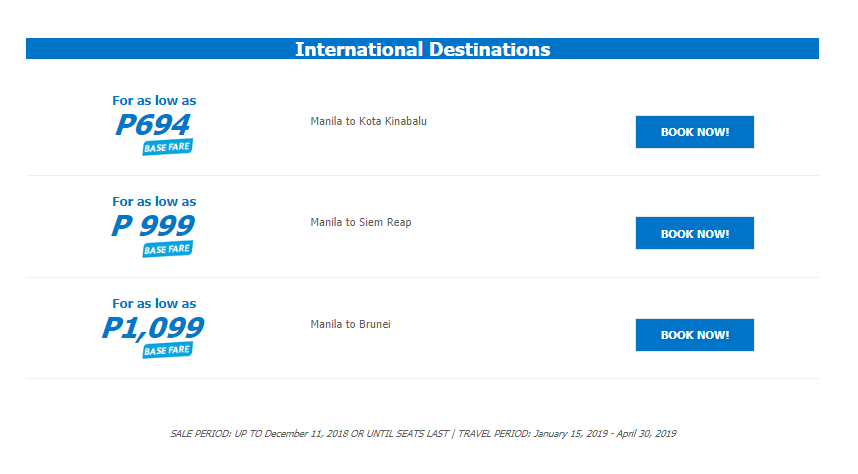Click 'For as low as' above P694
The image size is (858, 474).
(154, 101)
